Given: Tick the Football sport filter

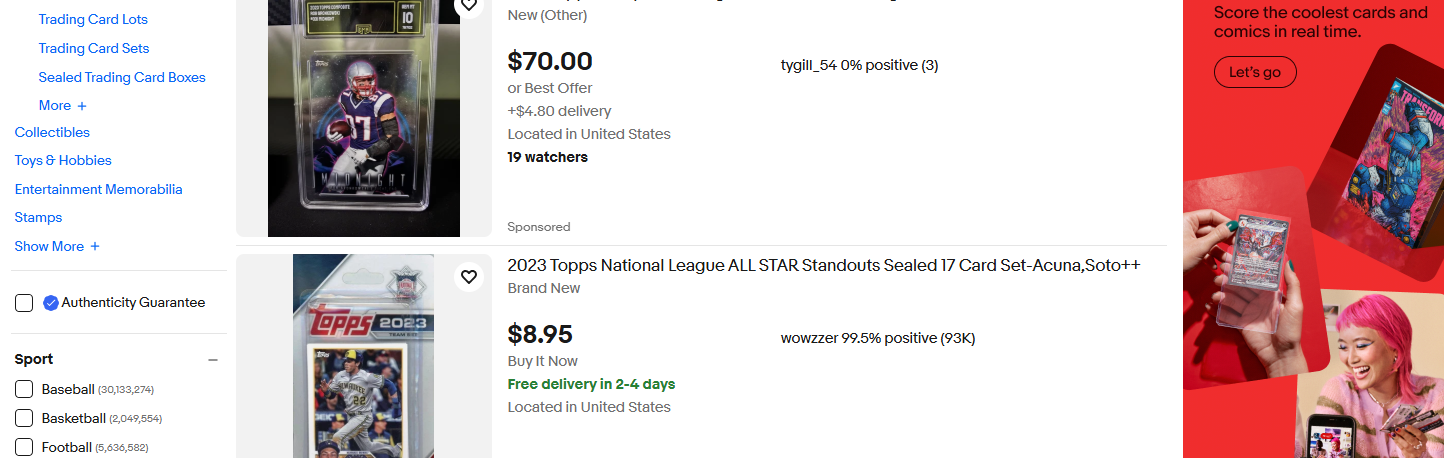Looking at the screenshot, I should 24,447.
